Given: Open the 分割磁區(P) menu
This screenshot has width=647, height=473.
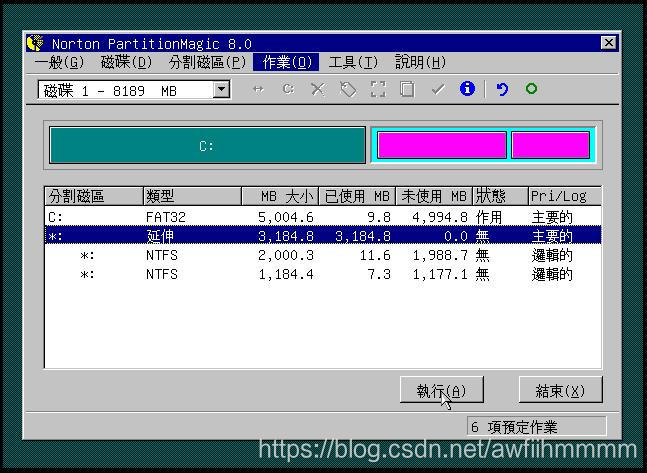Looking at the screenshot, I should (207, 63).
